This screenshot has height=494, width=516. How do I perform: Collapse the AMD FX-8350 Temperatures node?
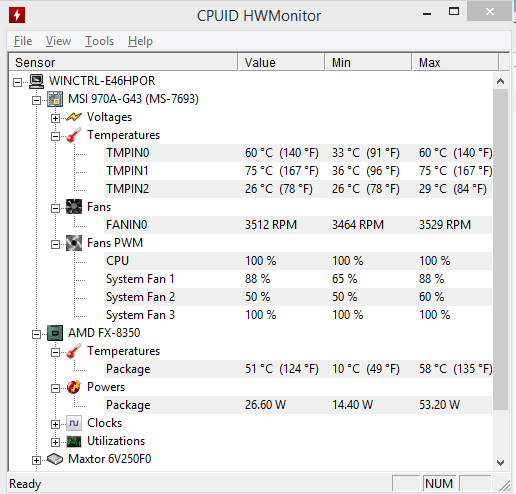[55, 352]
